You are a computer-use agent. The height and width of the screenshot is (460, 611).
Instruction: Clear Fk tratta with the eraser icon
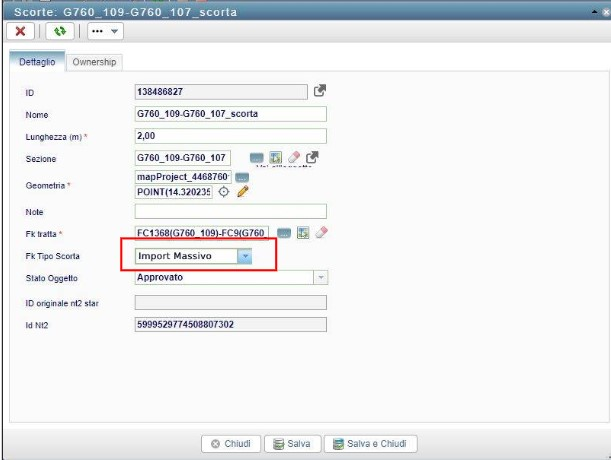click(x=320, y=233)
